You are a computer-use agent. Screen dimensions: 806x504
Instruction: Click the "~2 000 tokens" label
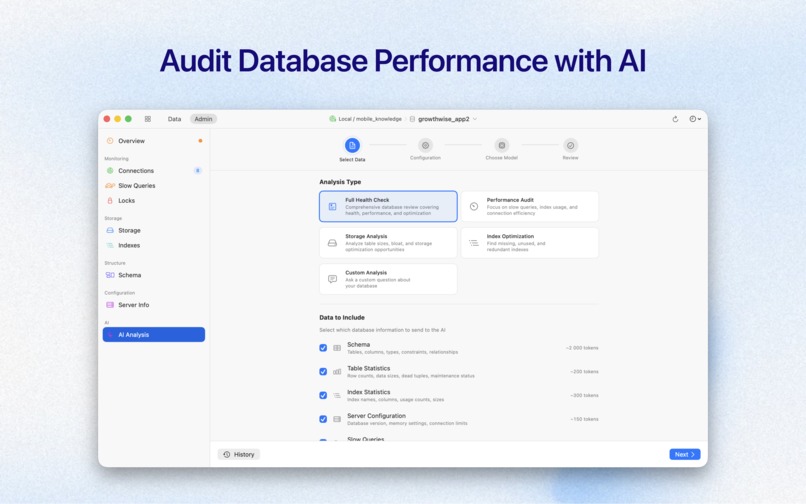click(582, 348)
